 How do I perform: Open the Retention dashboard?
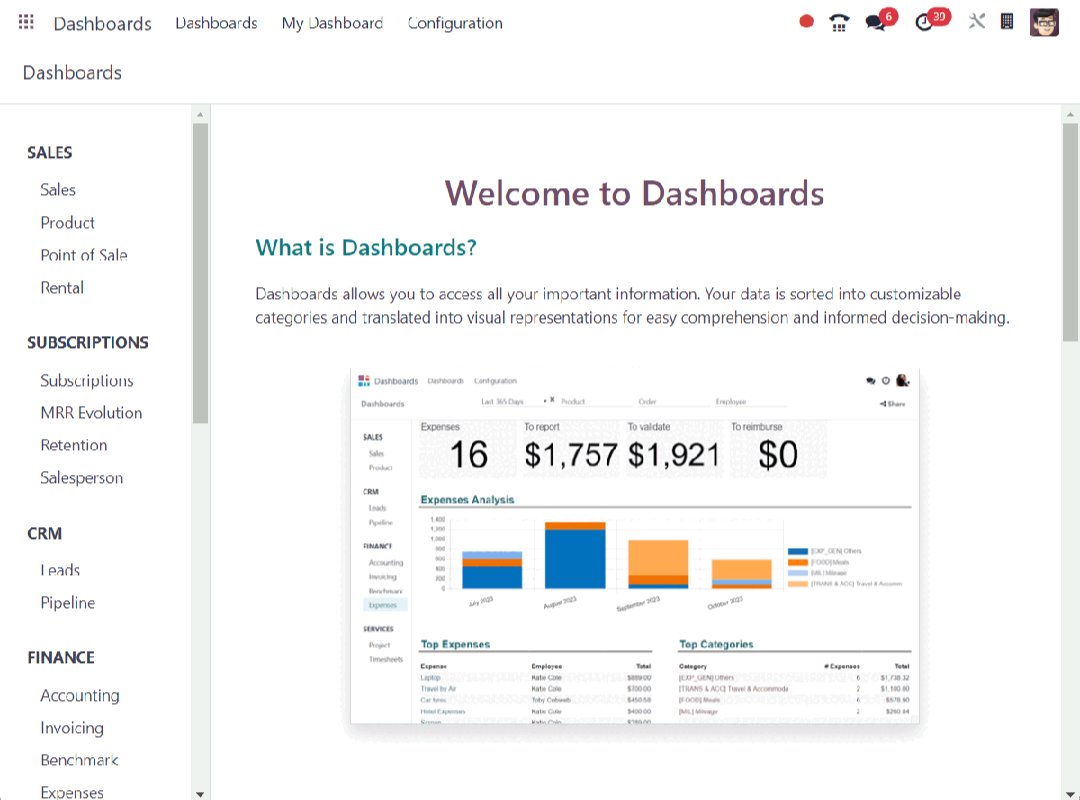(74, 445)
